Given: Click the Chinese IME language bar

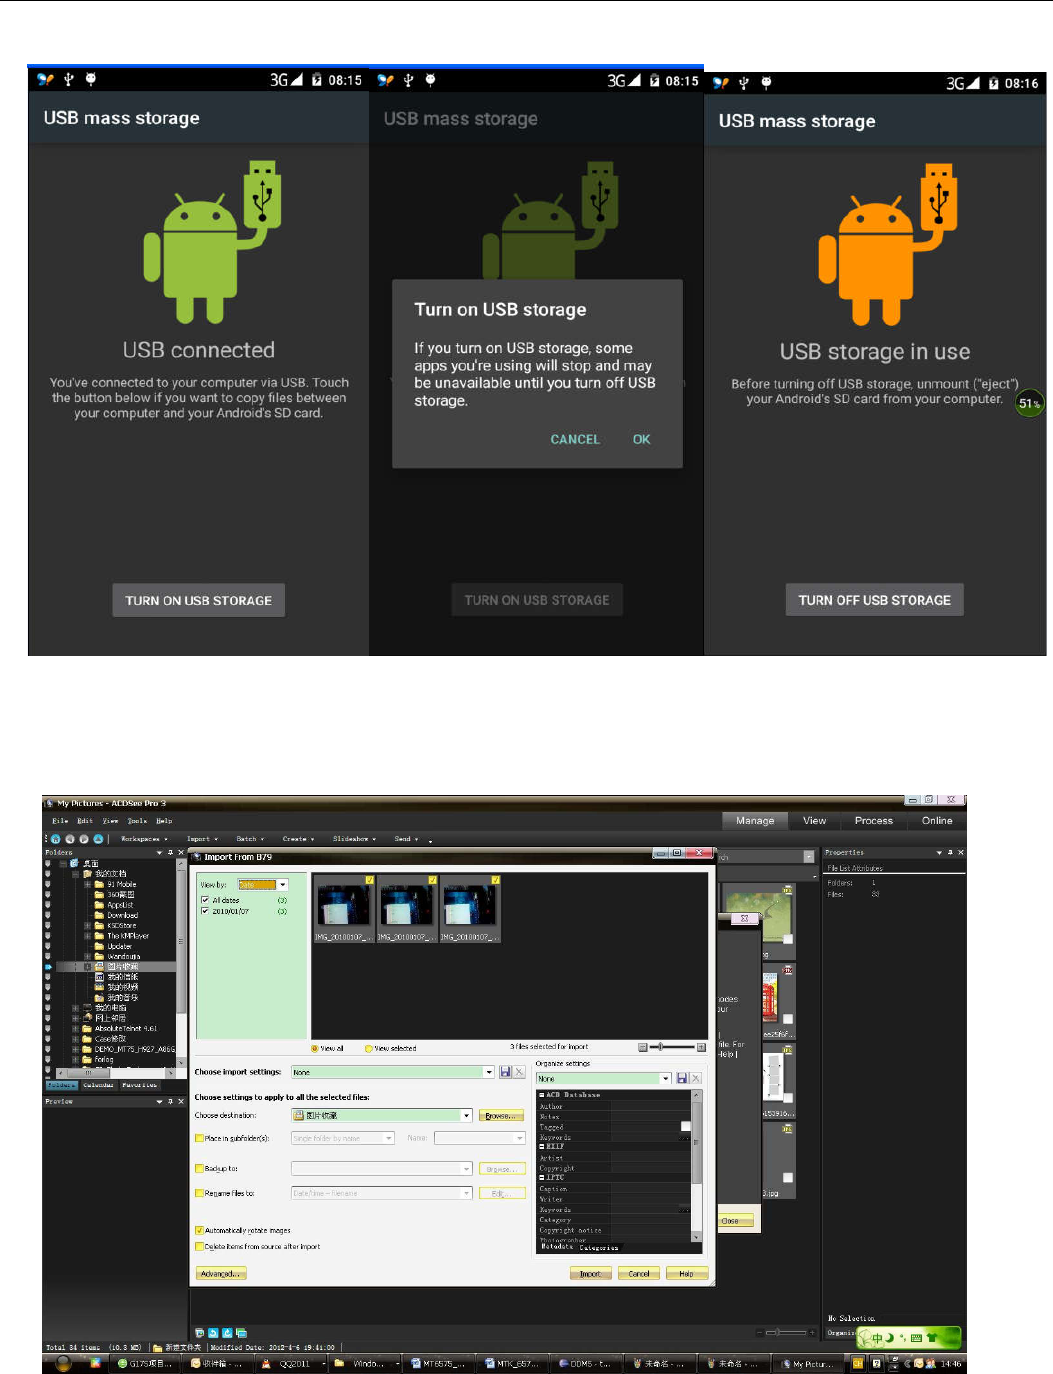Looking at the screenshot, I should click(909, 1337).
